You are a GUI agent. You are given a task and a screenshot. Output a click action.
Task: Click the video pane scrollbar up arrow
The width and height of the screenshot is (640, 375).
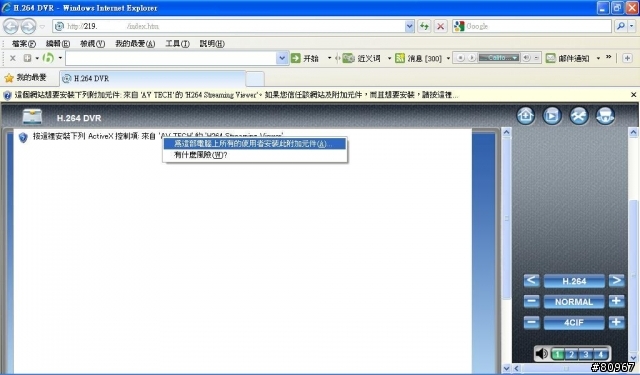coord(507,132)
